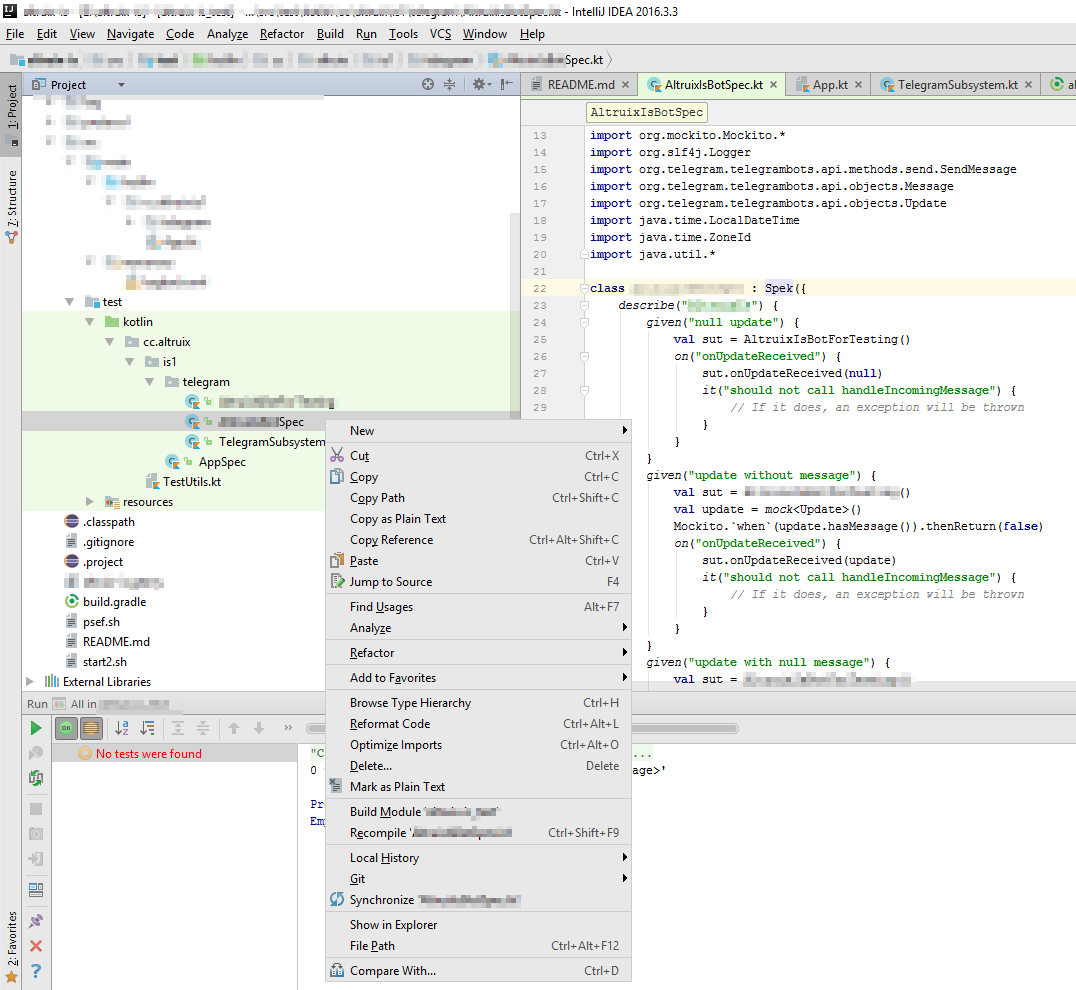
Task: Close the Run panel with red X
Action: coord(36,945)
